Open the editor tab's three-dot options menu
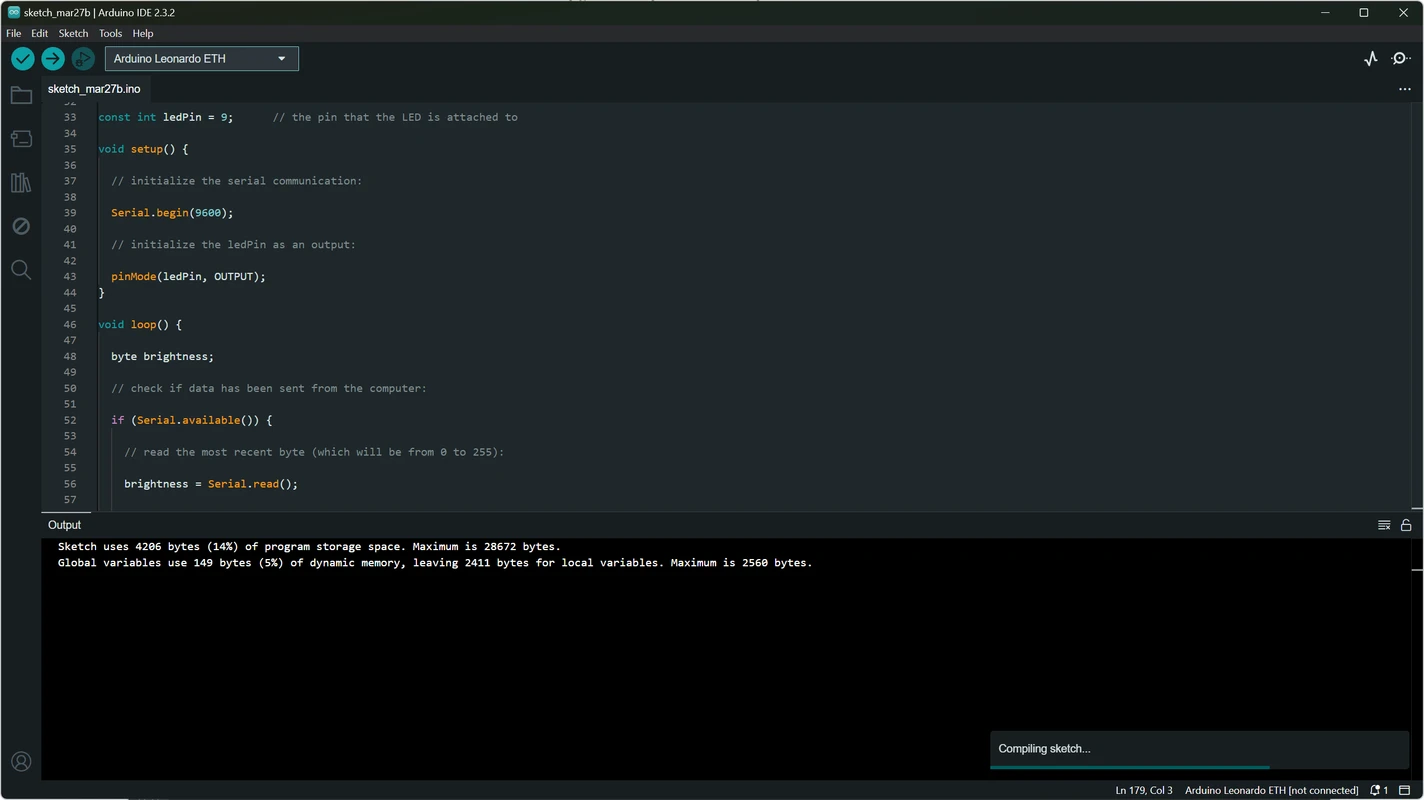Viewport: 1424px width, 800px height. [1404, 89]
